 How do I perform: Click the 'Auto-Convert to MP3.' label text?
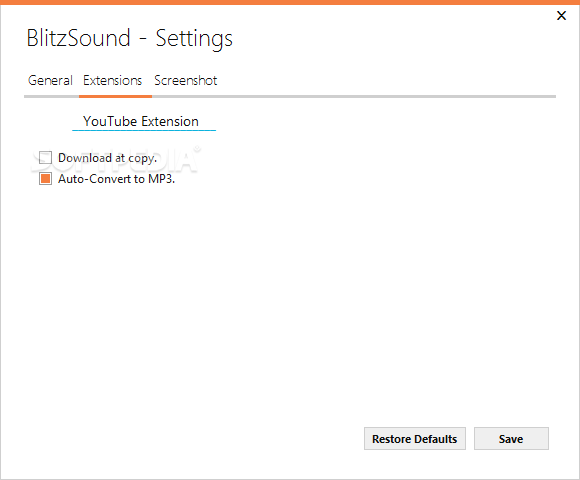click(x=117, y=179)
